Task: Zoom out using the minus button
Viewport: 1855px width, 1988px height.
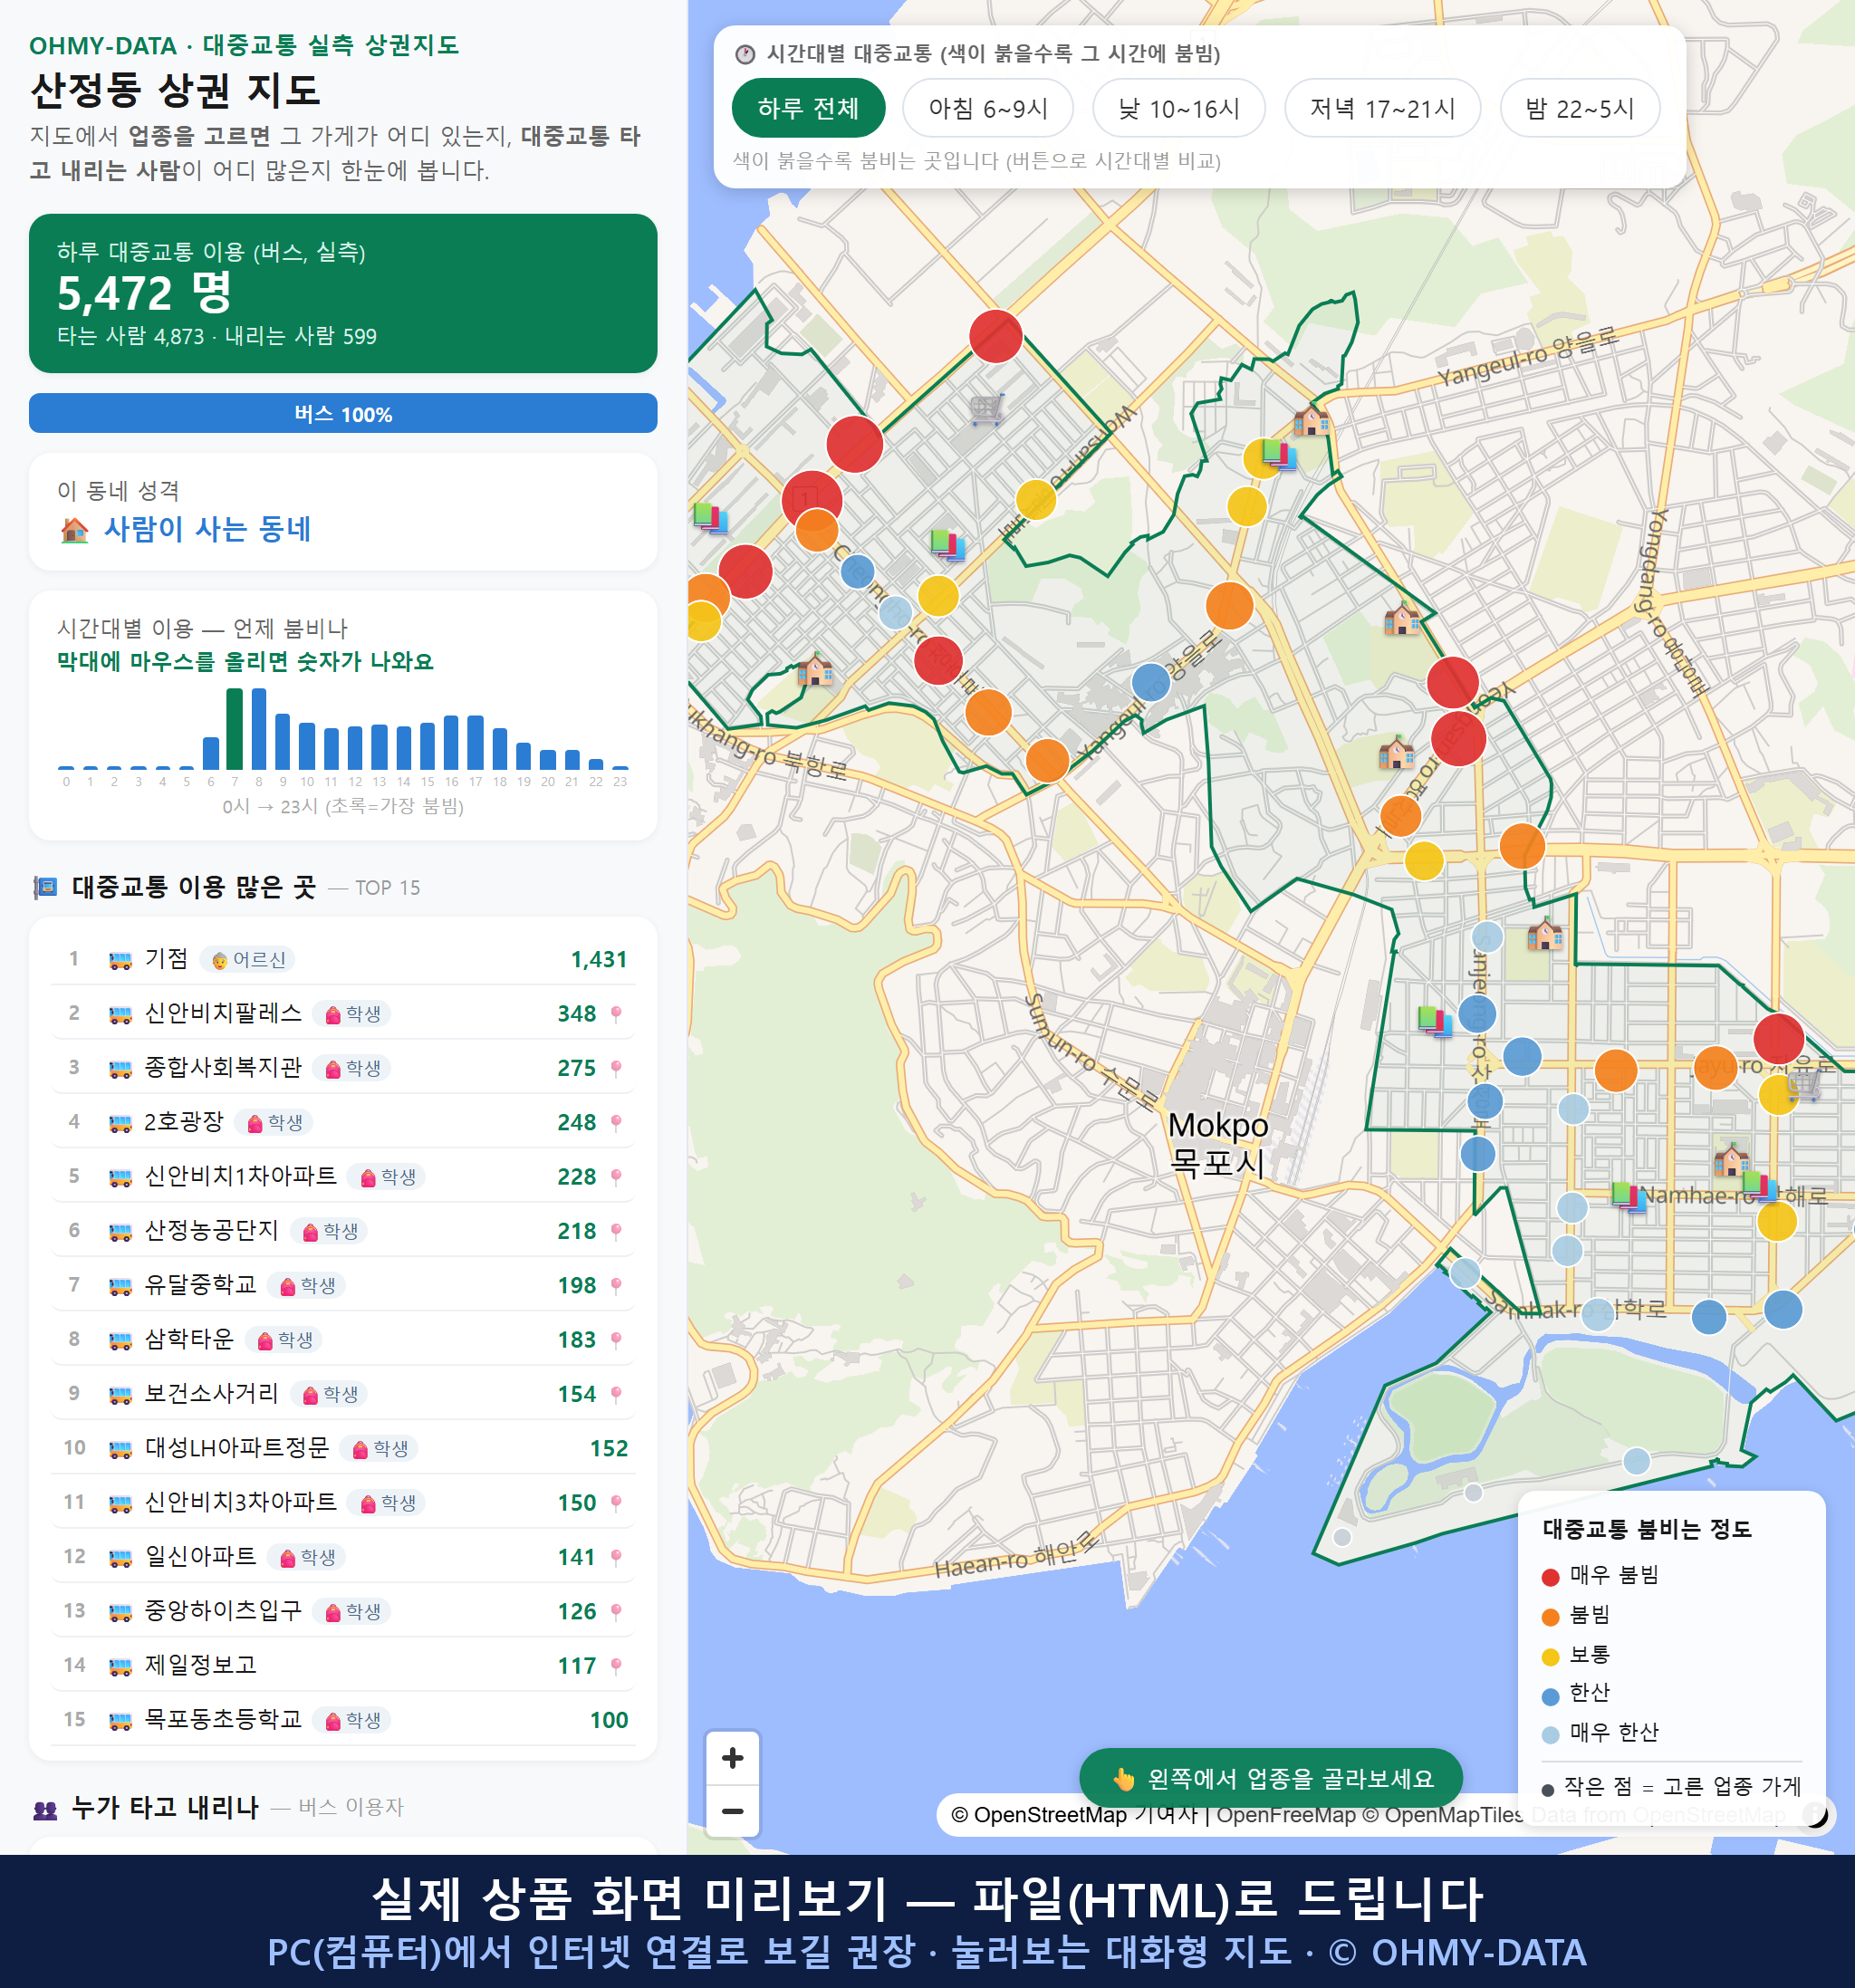Action: click(x=732, y=1811)
